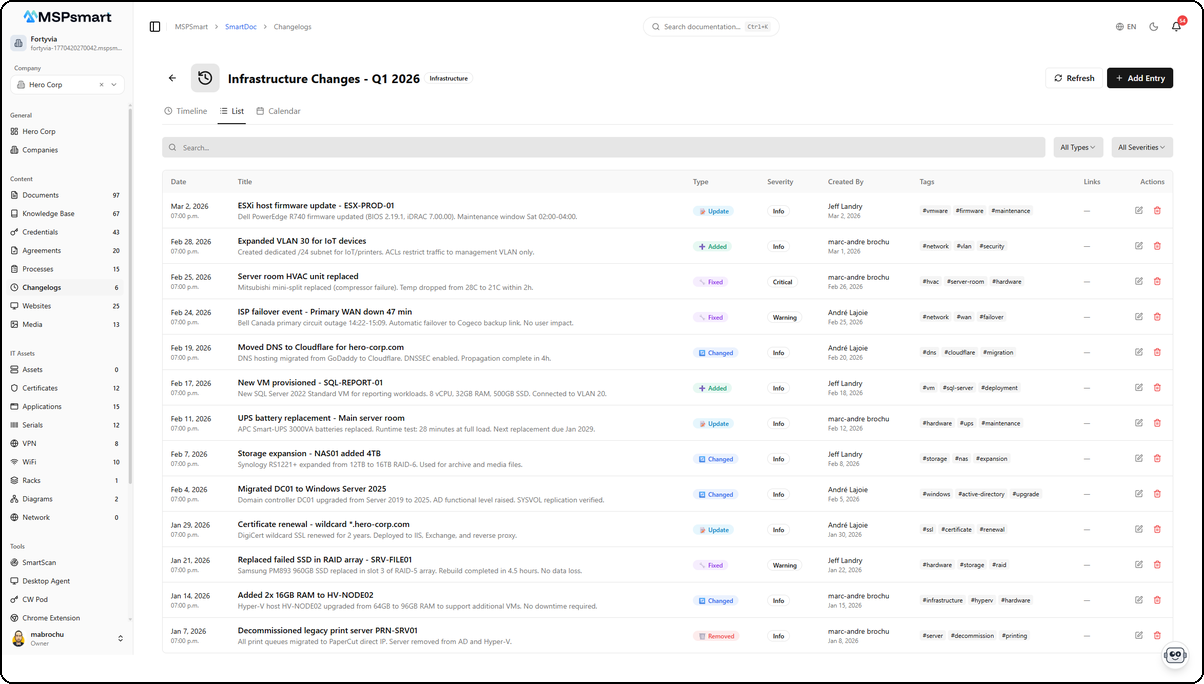Select Desktop Agent in the sidebar
Image resolution: width=1204 pixels, height=684 pixels.
49,581
